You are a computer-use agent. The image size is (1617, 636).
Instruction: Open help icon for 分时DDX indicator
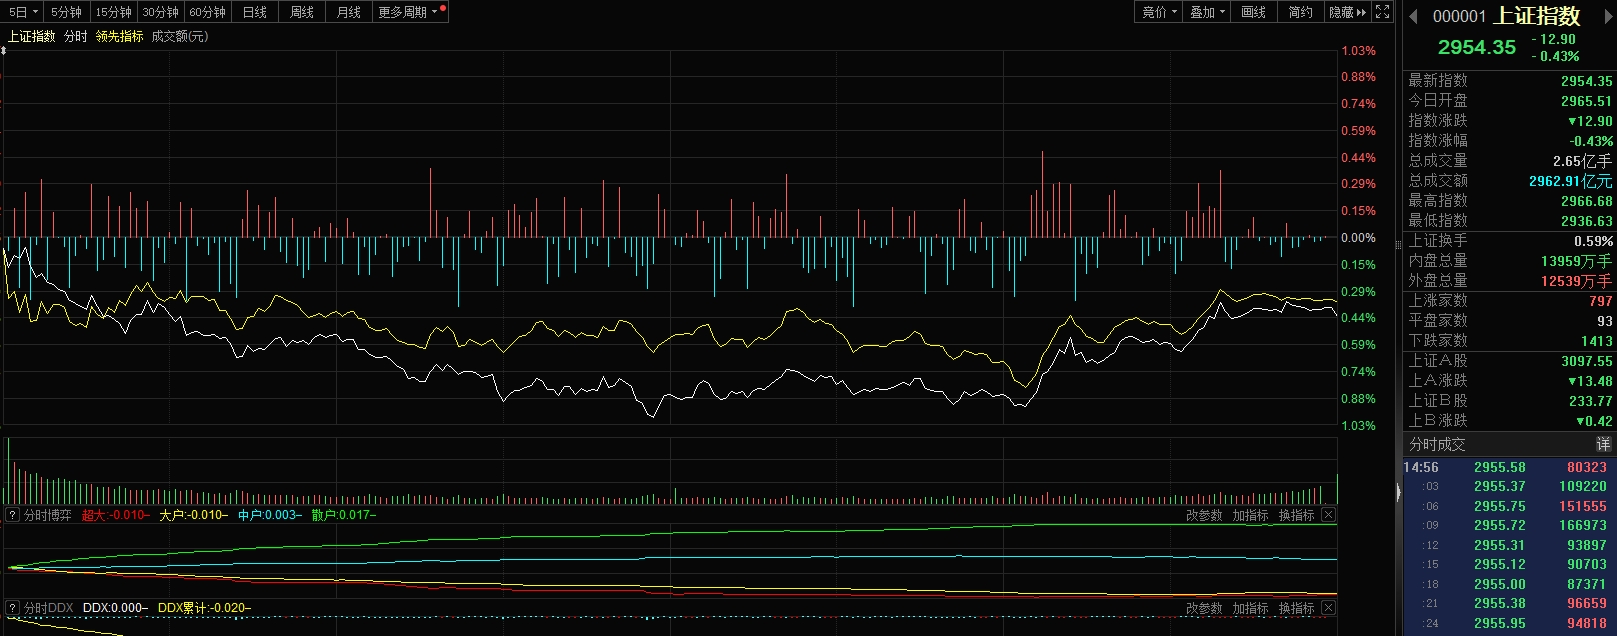tap(12, 608)
